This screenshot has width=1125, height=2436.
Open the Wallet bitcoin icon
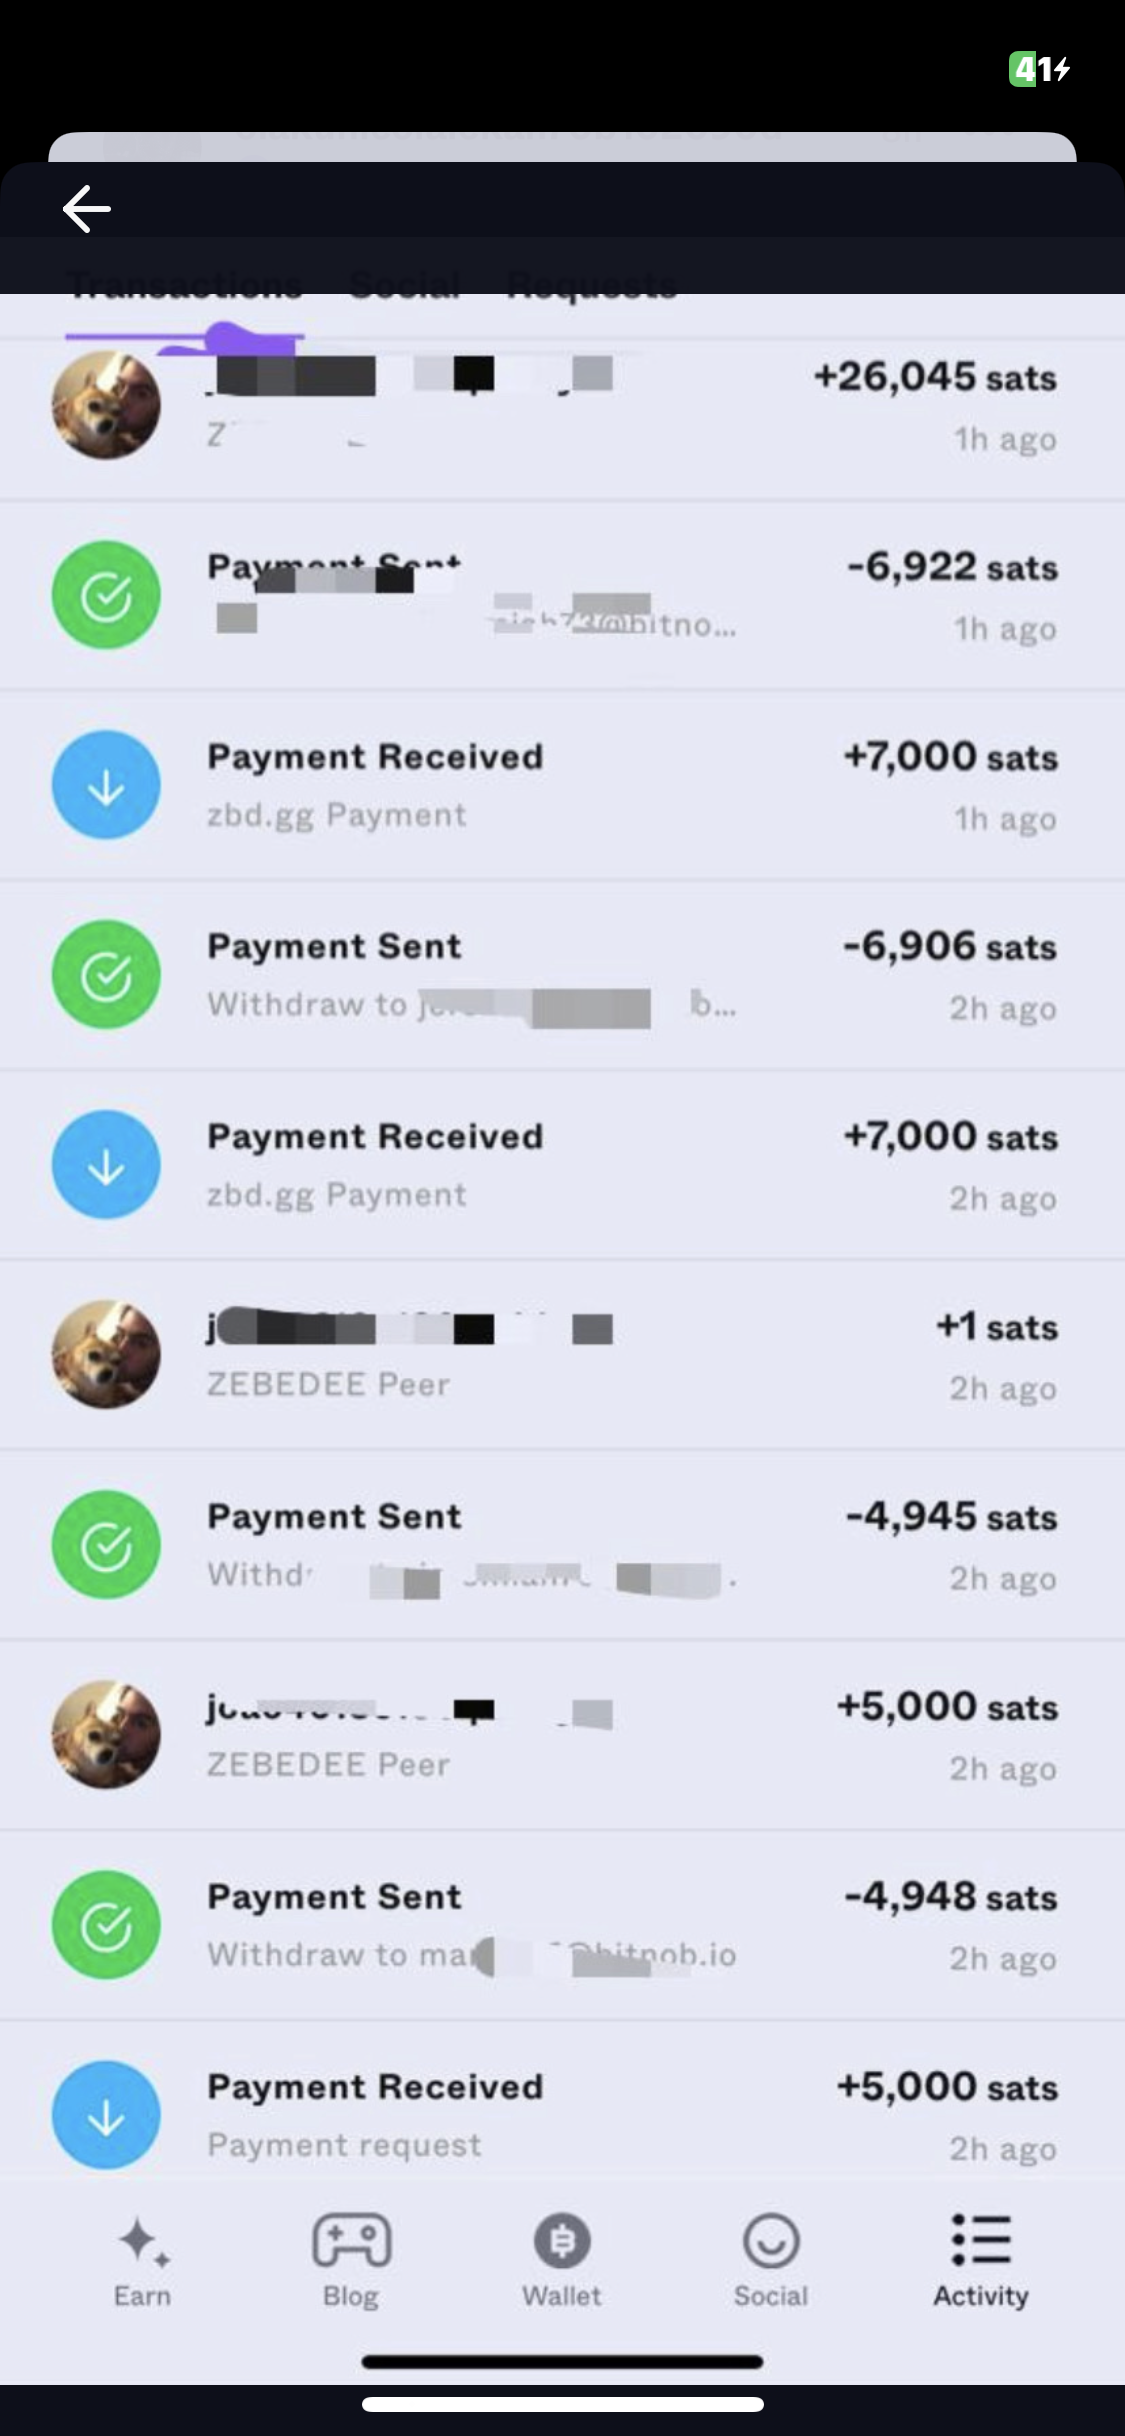(x=562, y=2240)
